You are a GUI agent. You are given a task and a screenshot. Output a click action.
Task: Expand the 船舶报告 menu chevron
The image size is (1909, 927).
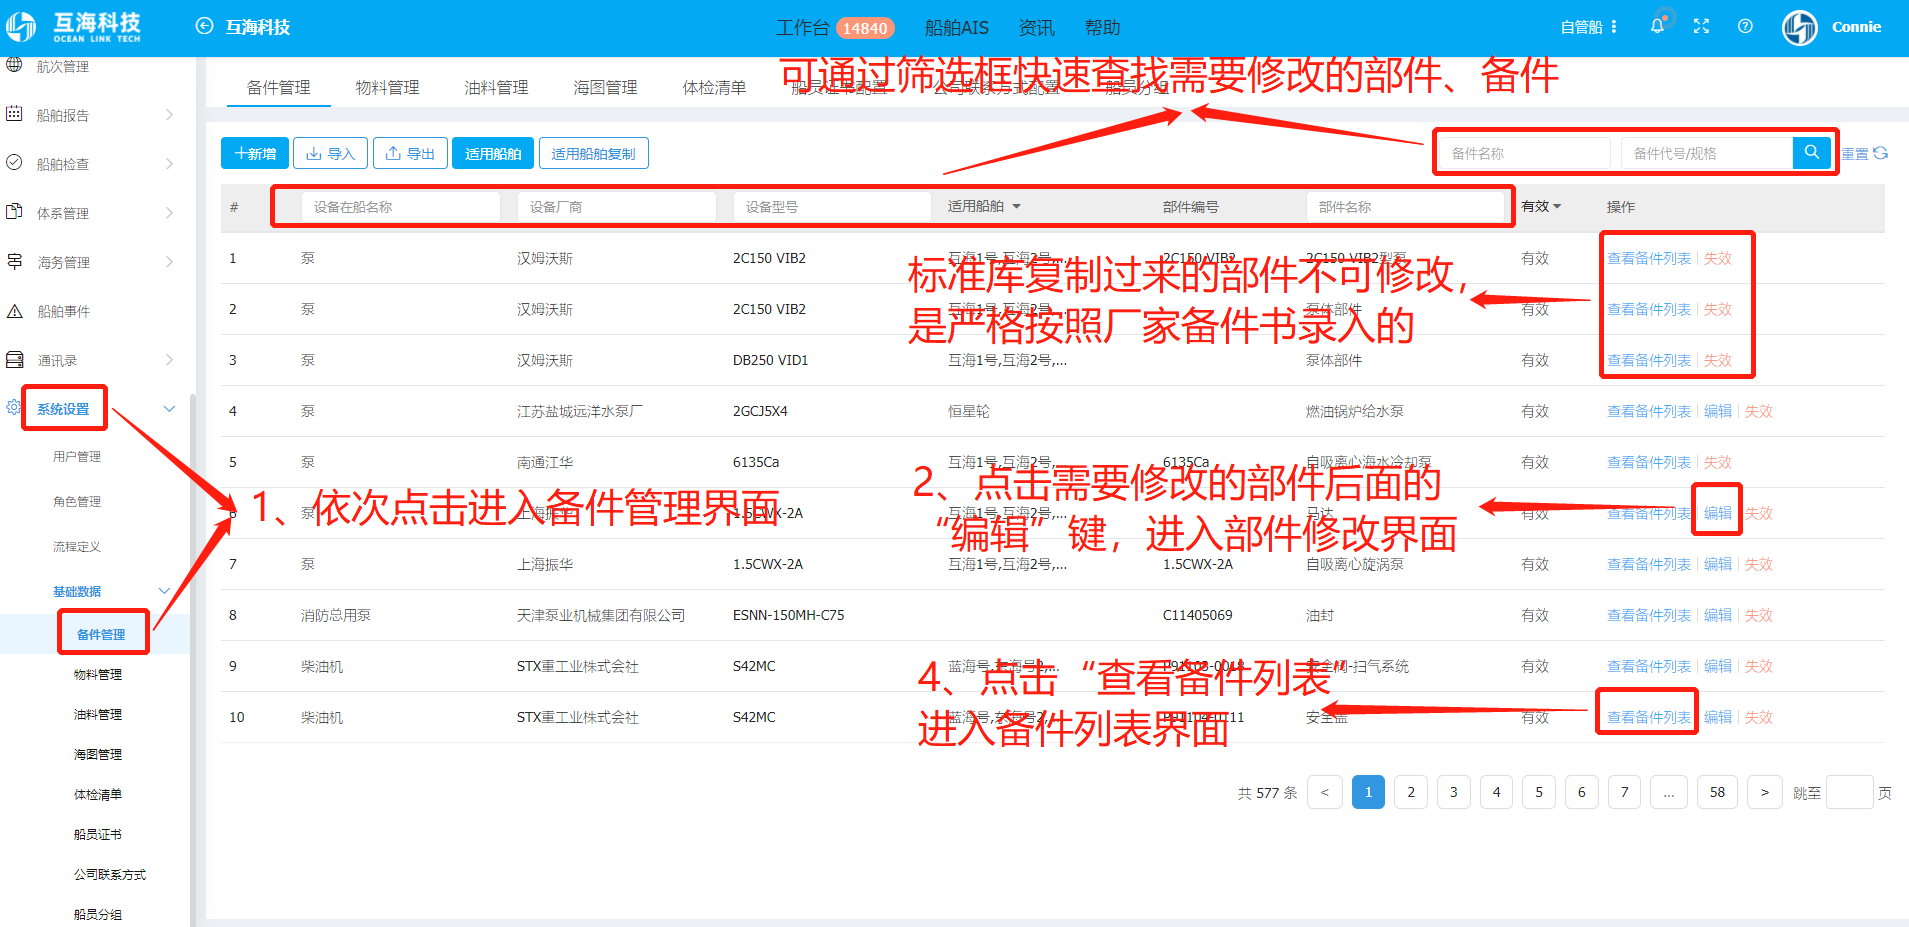(169, 115)
